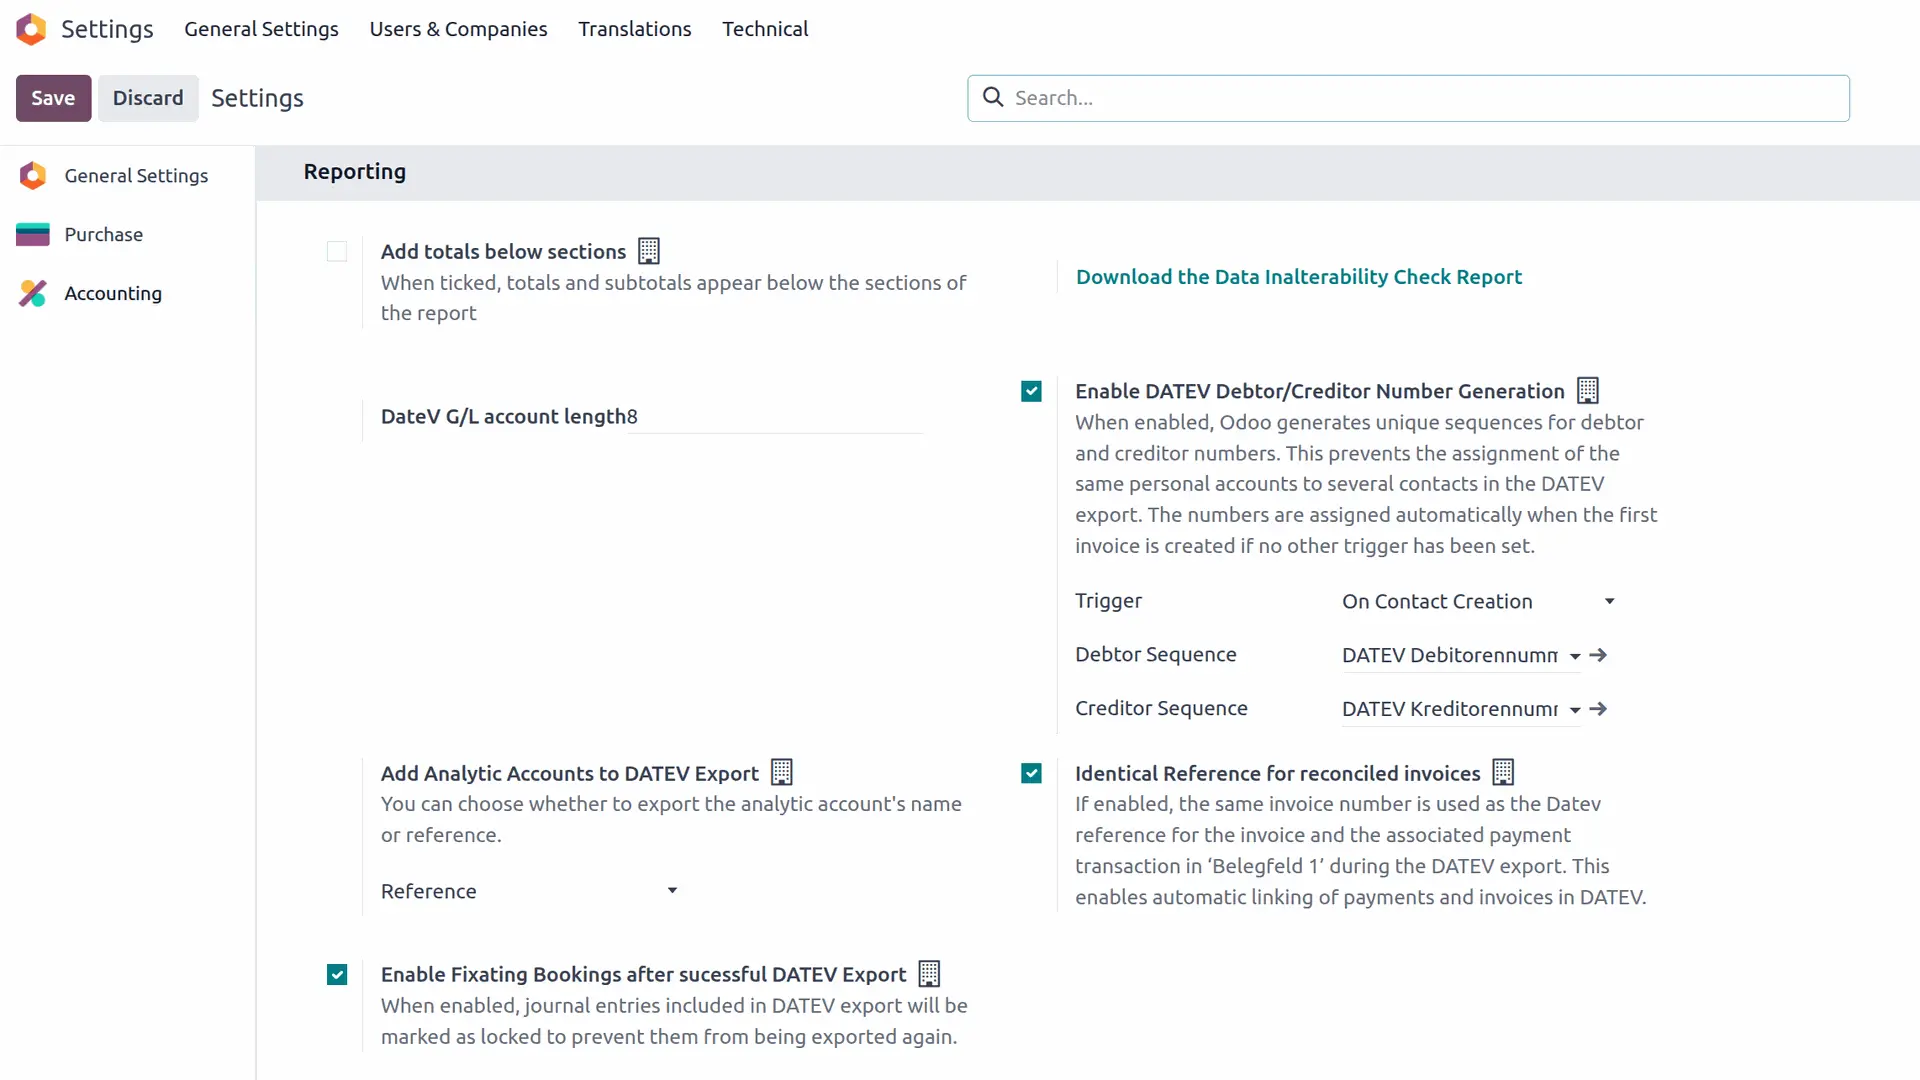
Task: Click the enterprise icon next to Add totals below sections
Action: tap(648, 250)
